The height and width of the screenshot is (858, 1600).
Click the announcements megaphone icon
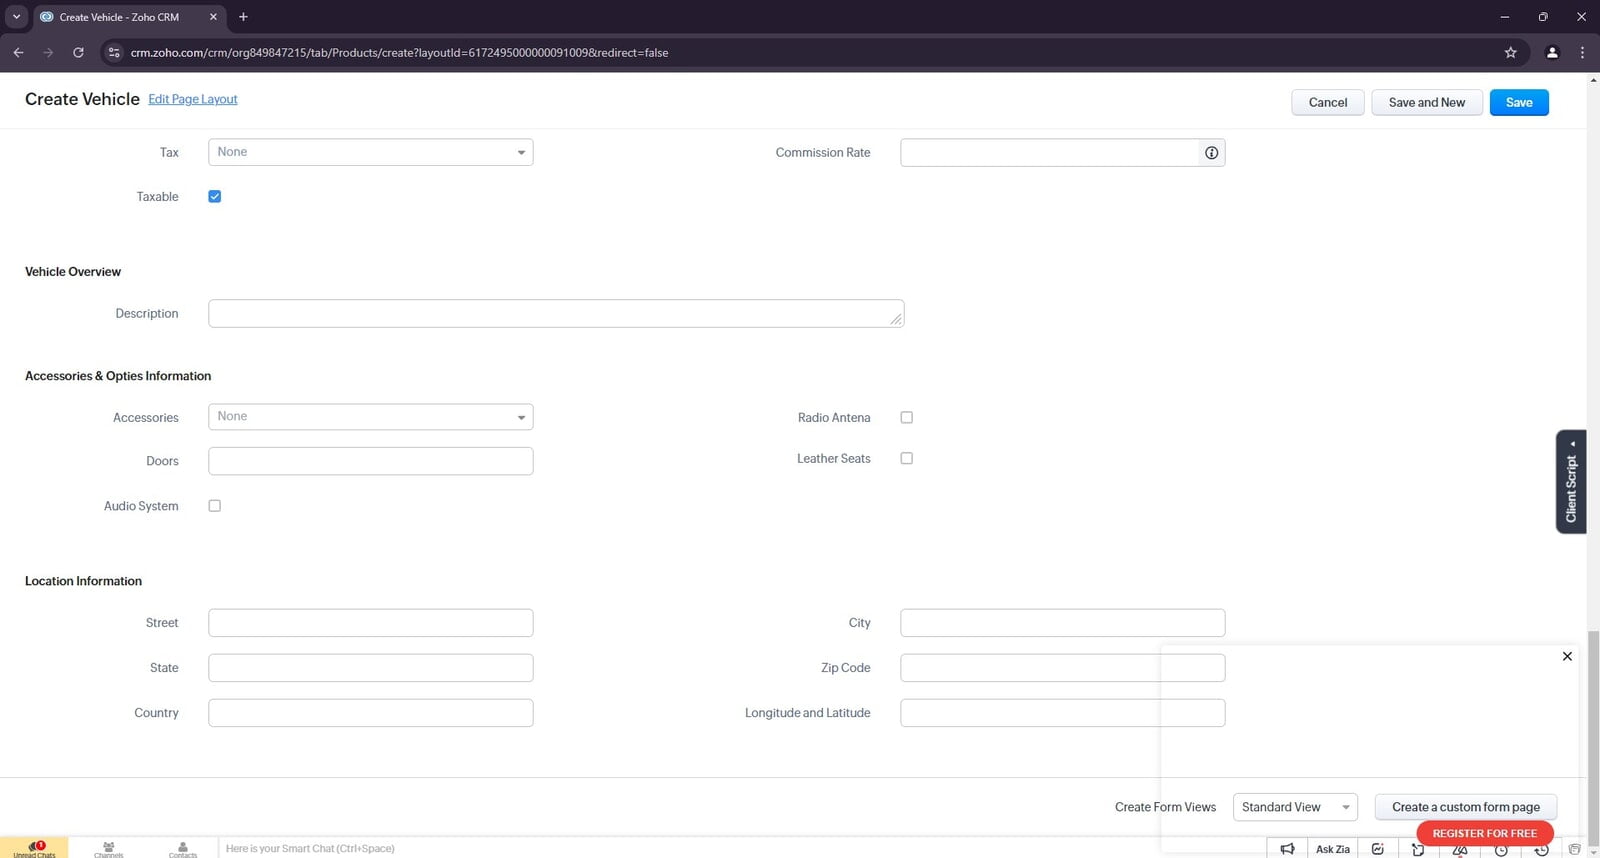(x=1287, y=849)
